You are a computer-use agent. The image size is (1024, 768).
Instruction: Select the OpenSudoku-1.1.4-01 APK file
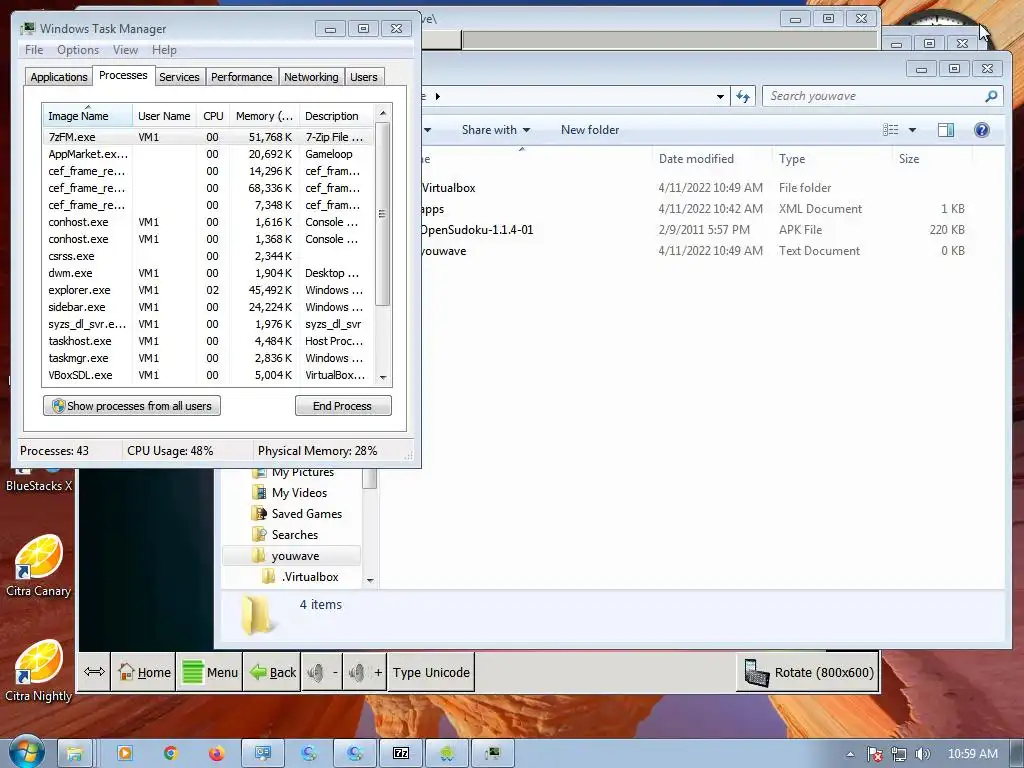476,230
